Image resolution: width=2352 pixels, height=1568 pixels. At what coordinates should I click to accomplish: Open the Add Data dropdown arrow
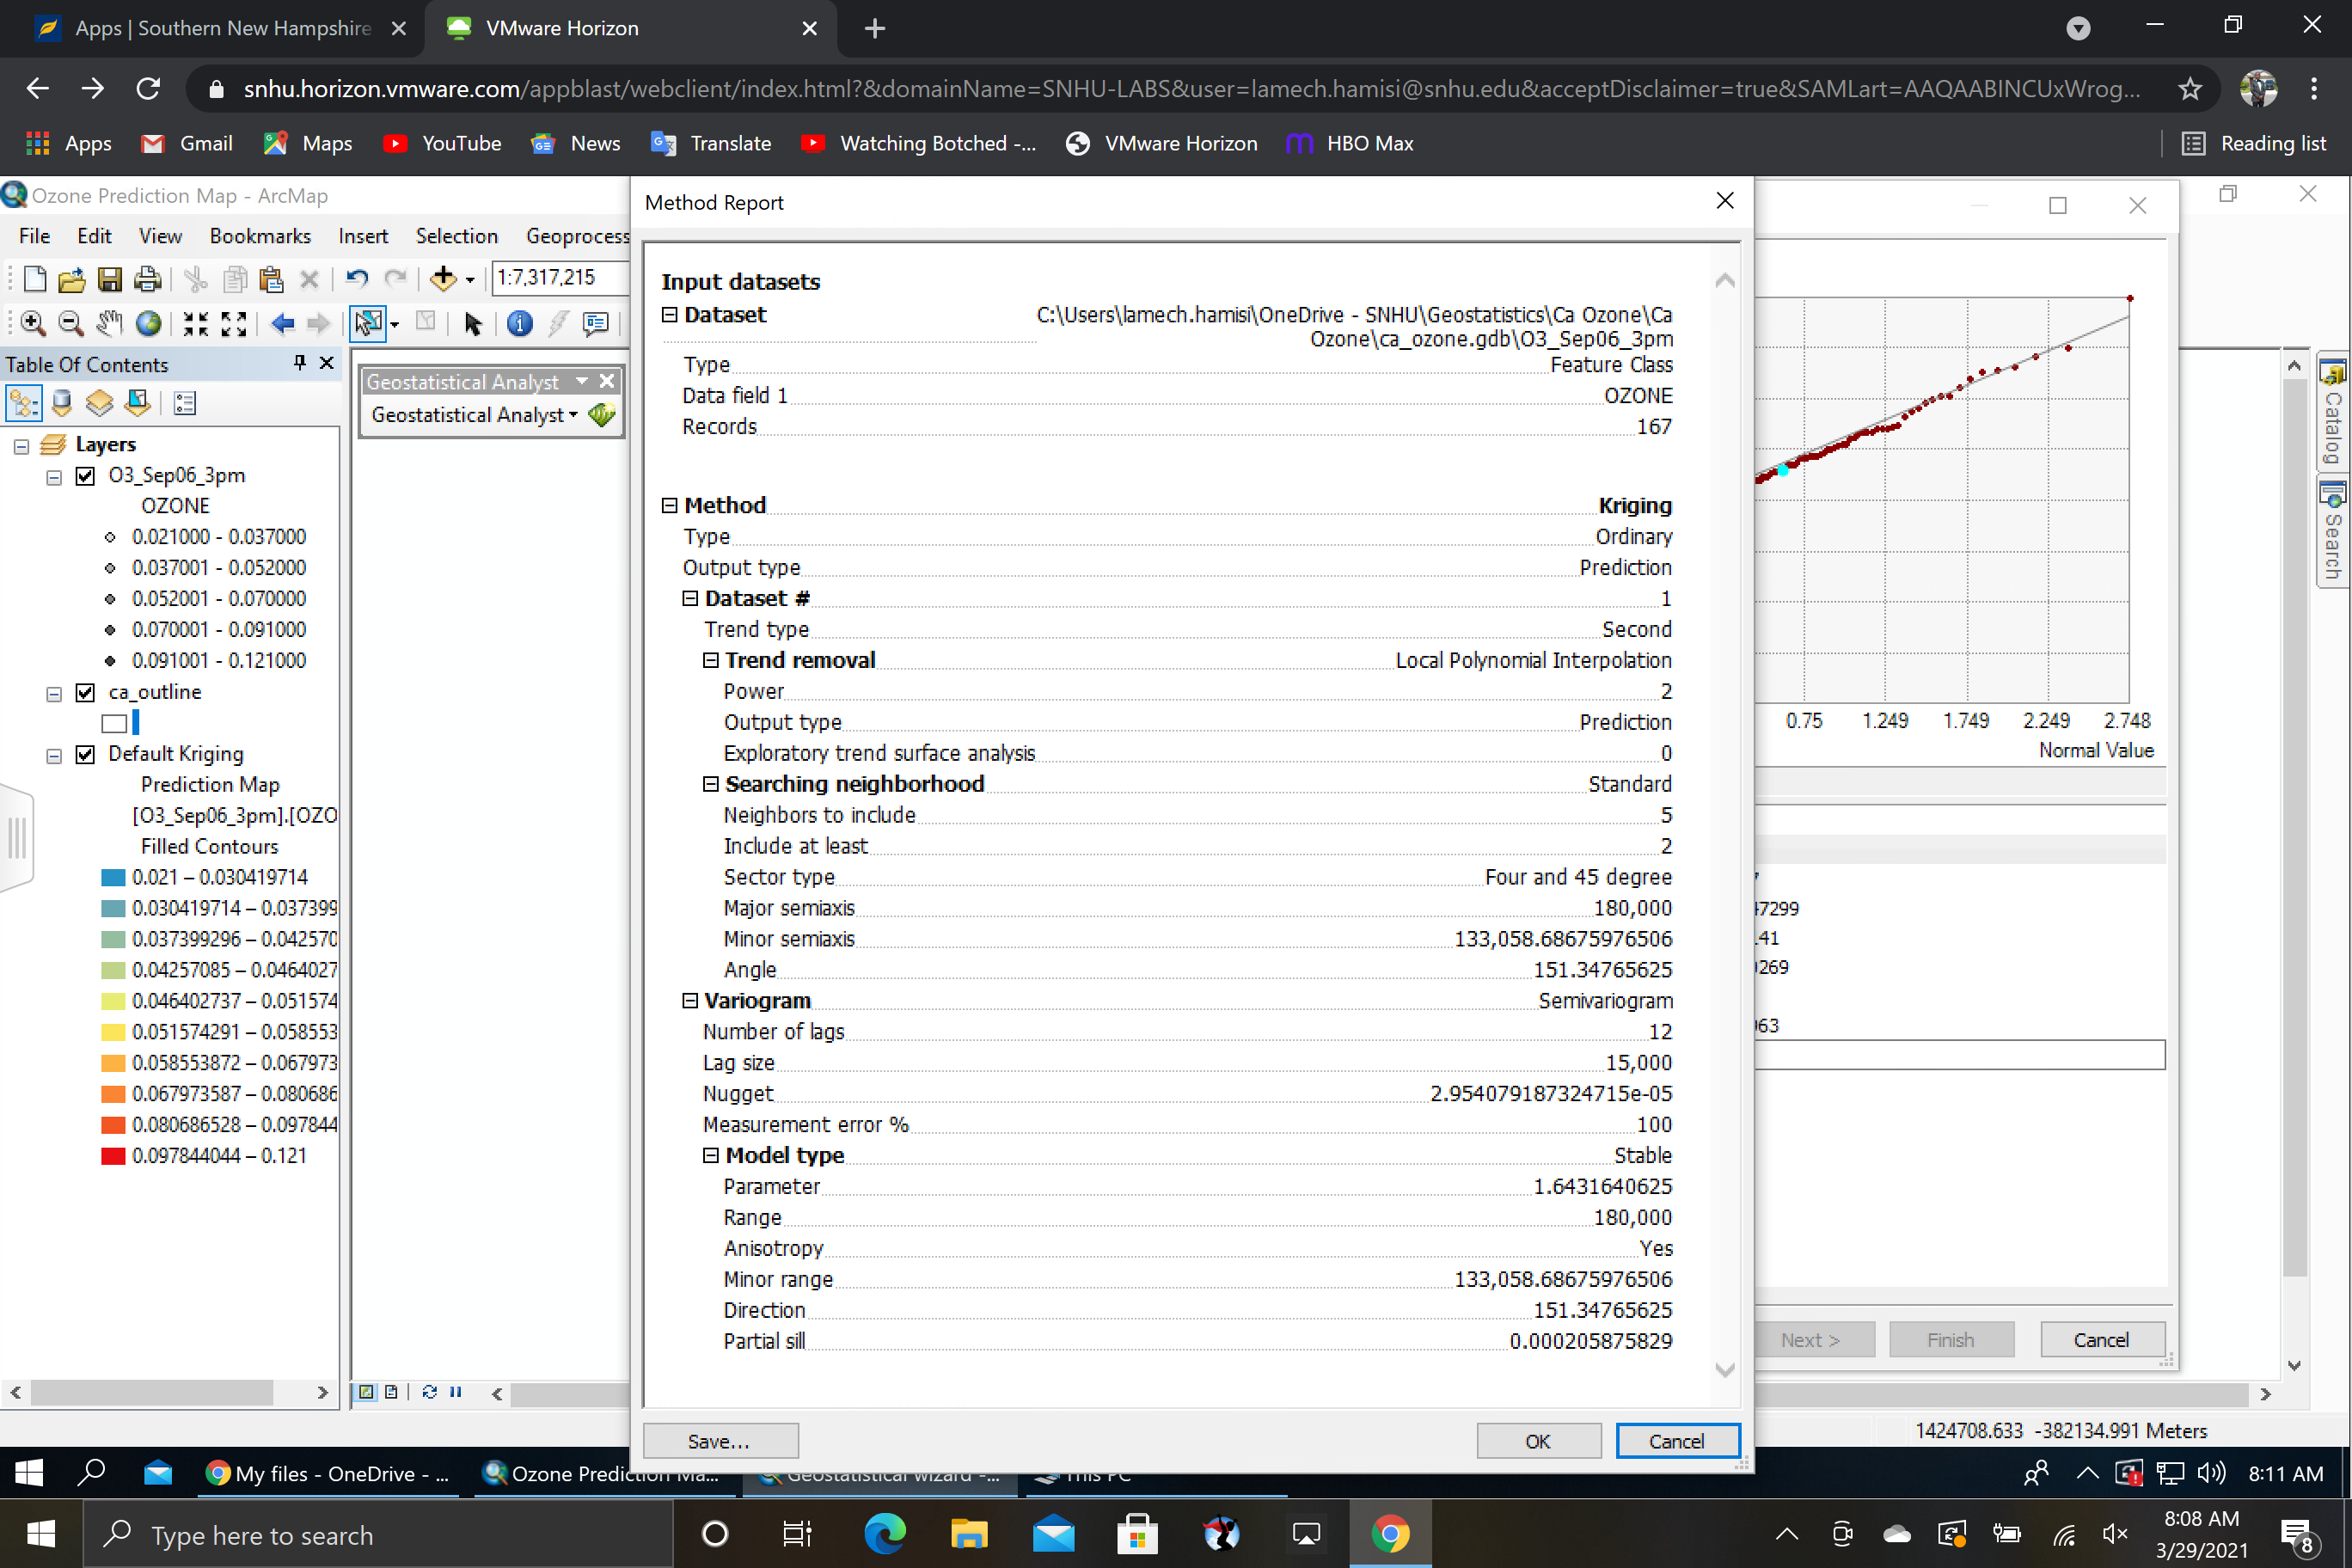pyautogui.click(x=470, y=280)
